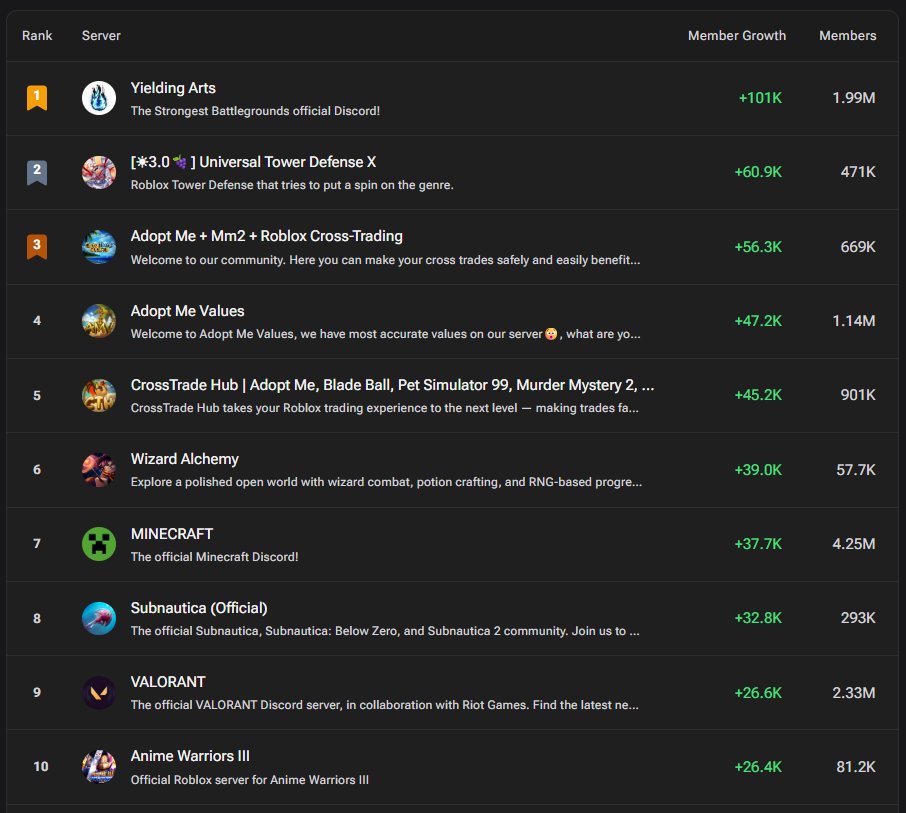This screenshot has width=906, height=813.
Task: Open the Subnautica (Official) server avatar
Action: pyautogui.click(x=99, y=618)
